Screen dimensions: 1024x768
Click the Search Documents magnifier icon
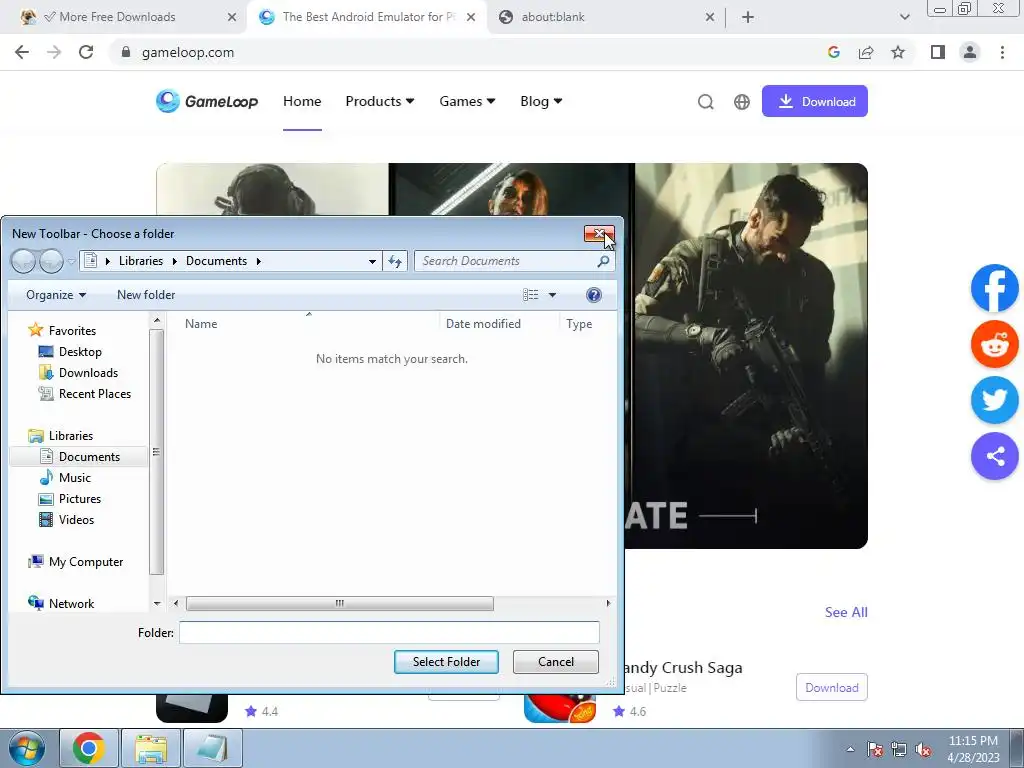pyautogui.click(x=603, y=261)
